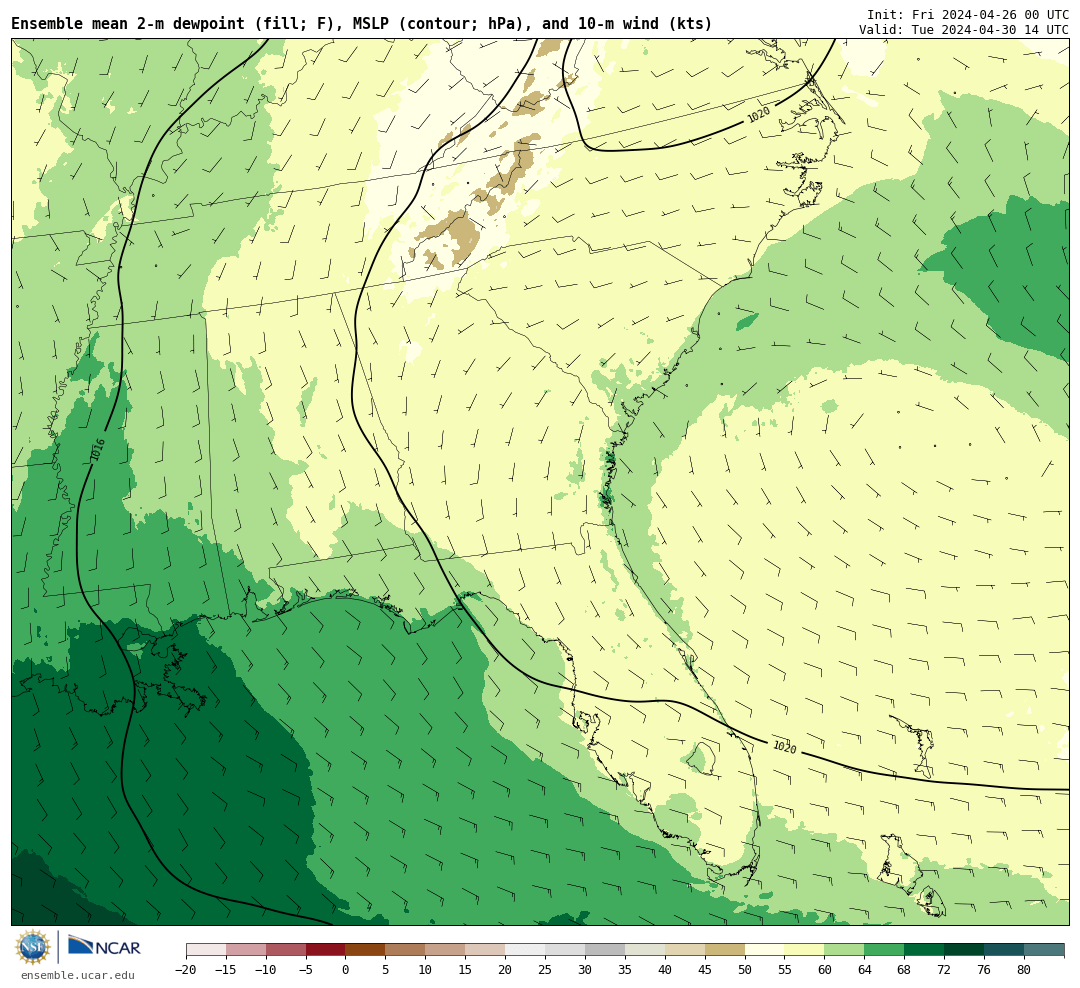Click the "72" colorbar tick label
Screen dimensions: 1080x988
[x=945, y=970]
